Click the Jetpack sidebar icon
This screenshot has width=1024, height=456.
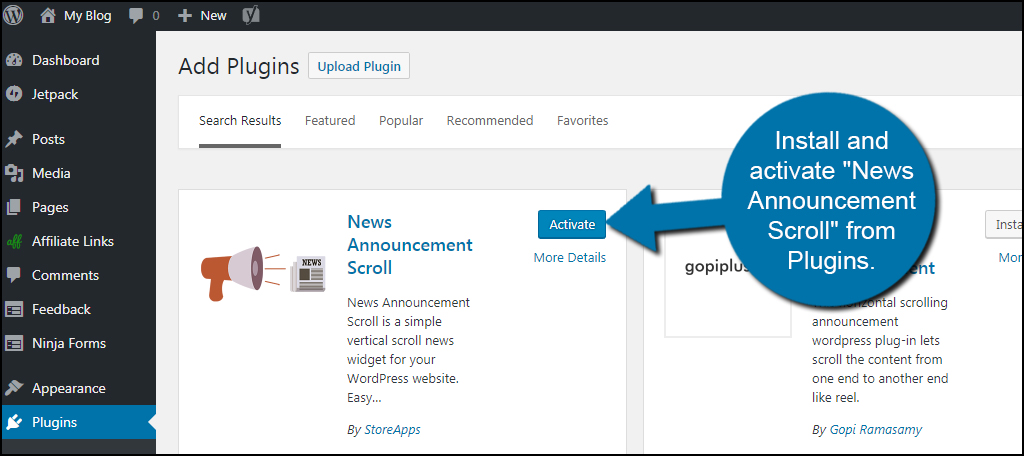(14, 95)
